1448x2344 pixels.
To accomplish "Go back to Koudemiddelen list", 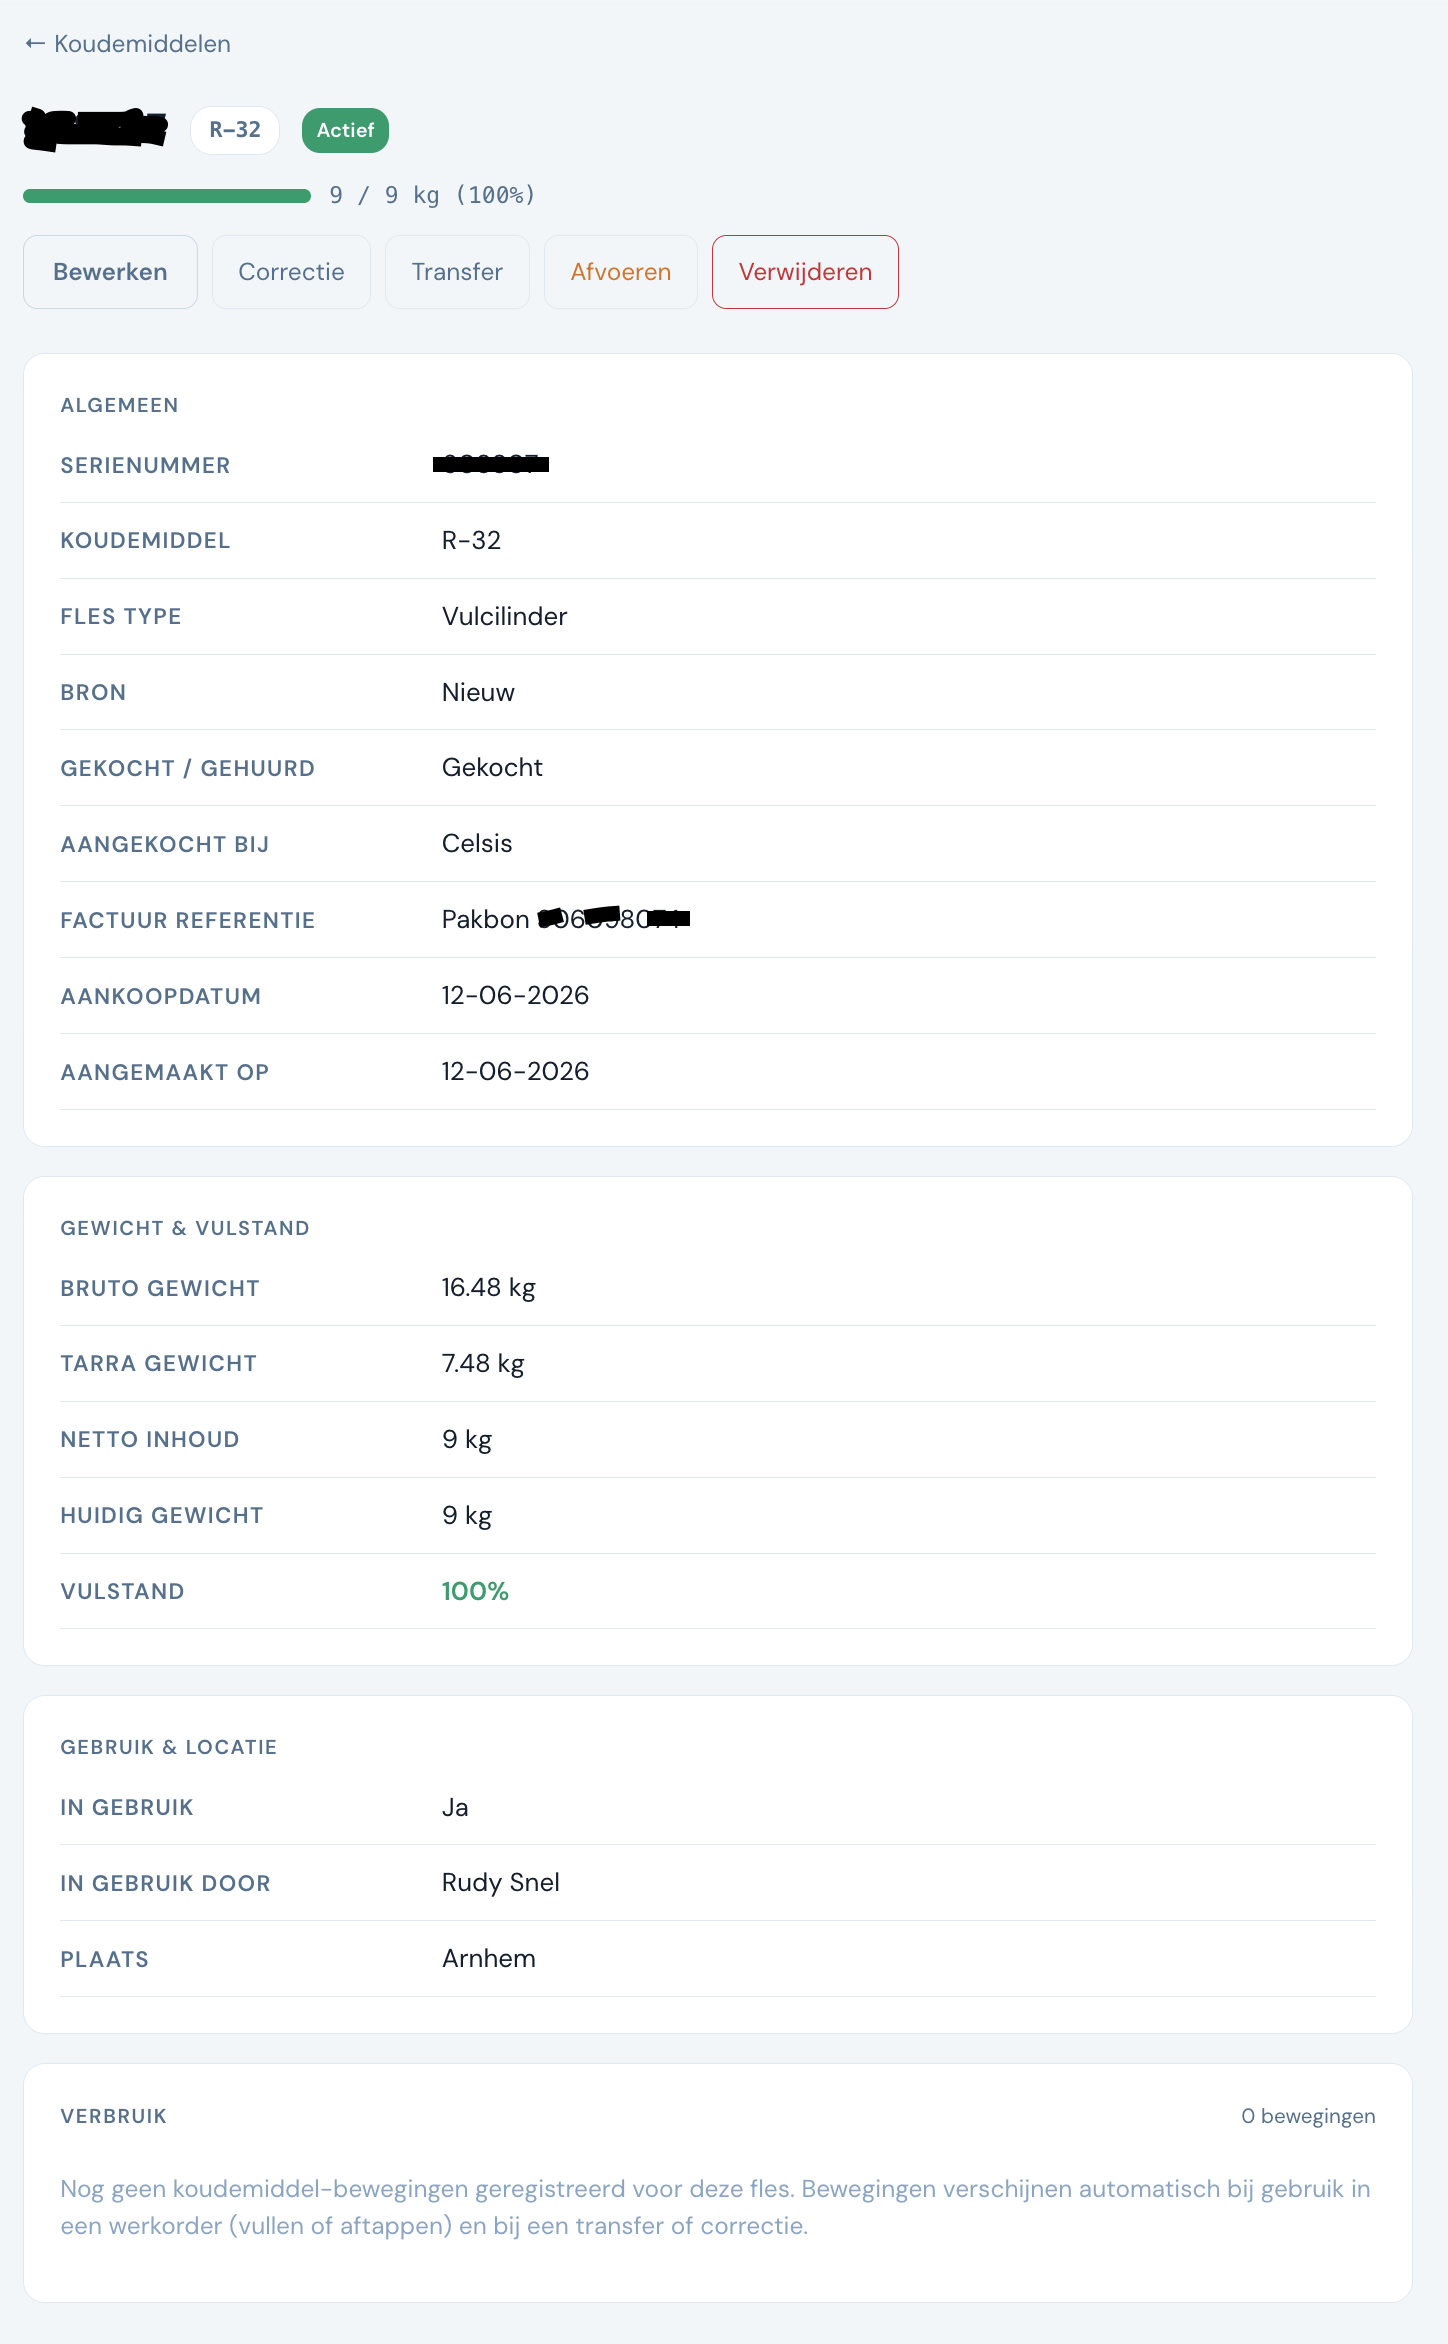I will pyautogui.click(x=128, y=44).
